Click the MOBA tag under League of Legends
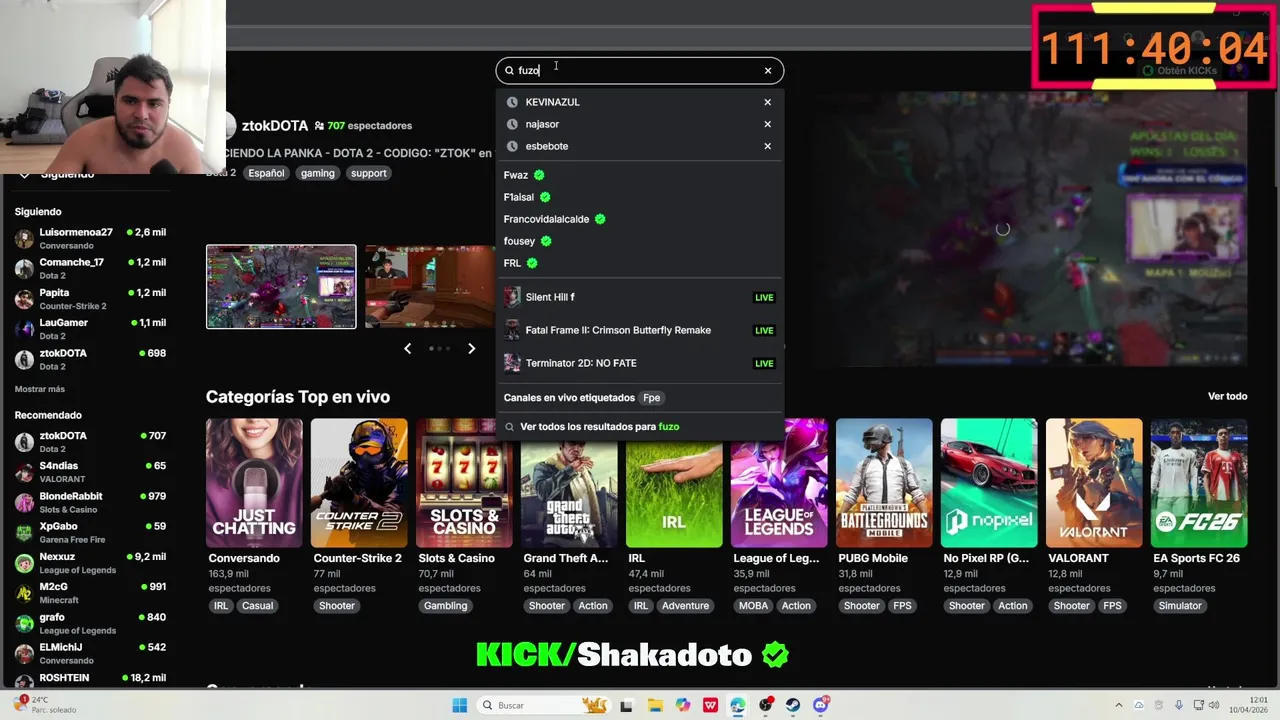Screen dimensions: 1280x720 [753, 606]
